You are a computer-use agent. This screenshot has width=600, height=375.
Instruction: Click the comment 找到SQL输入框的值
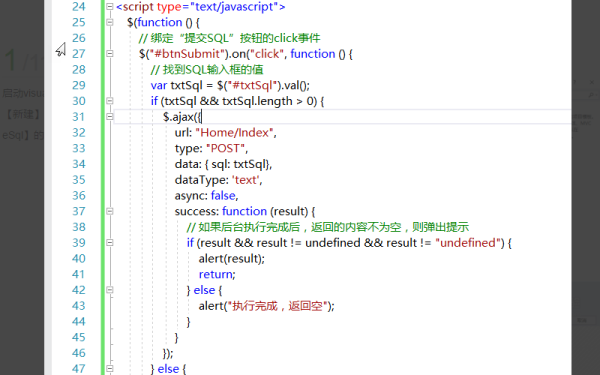pyautogui.click(x=207, y=70)
